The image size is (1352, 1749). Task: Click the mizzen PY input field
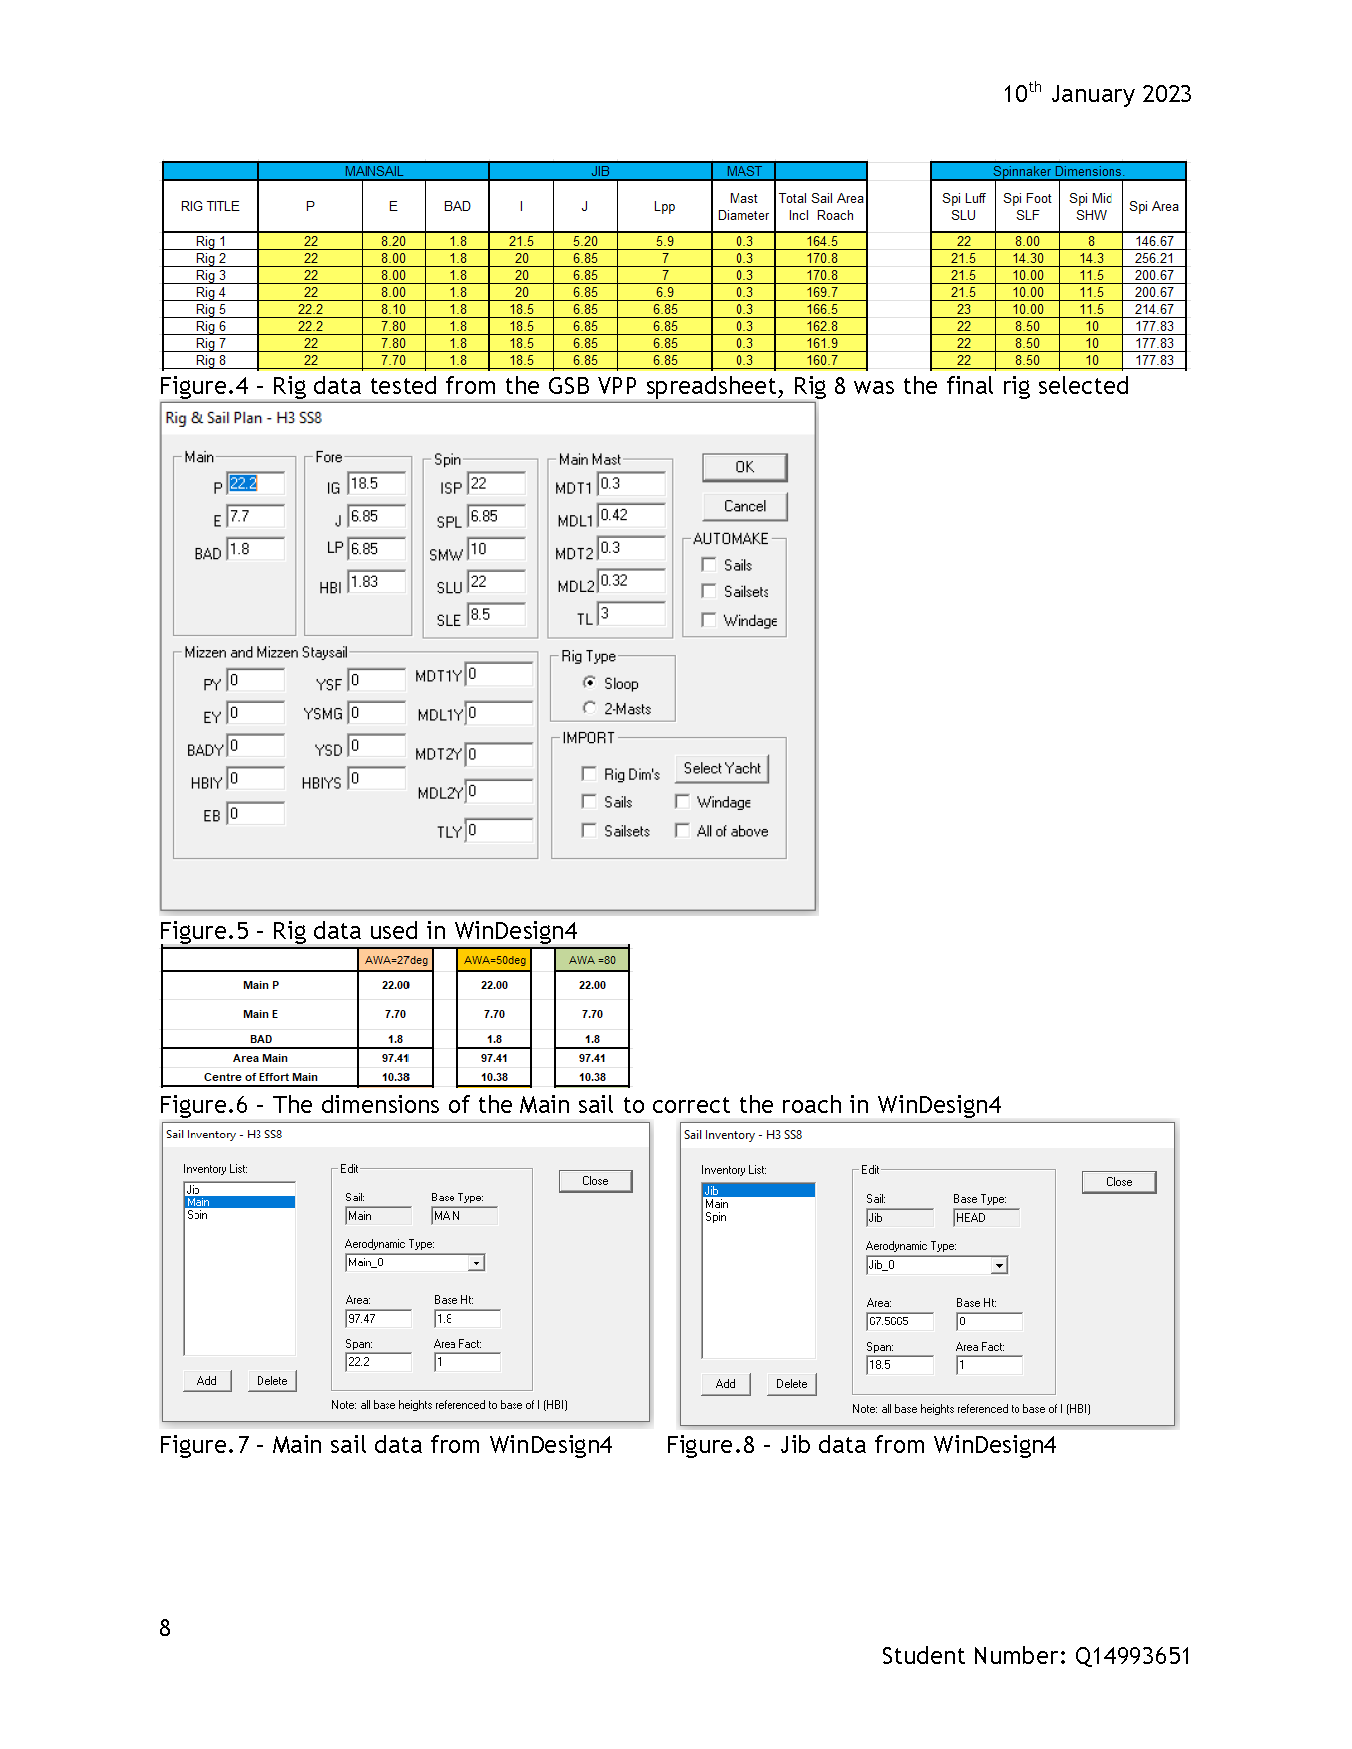[x=255, y=681]
